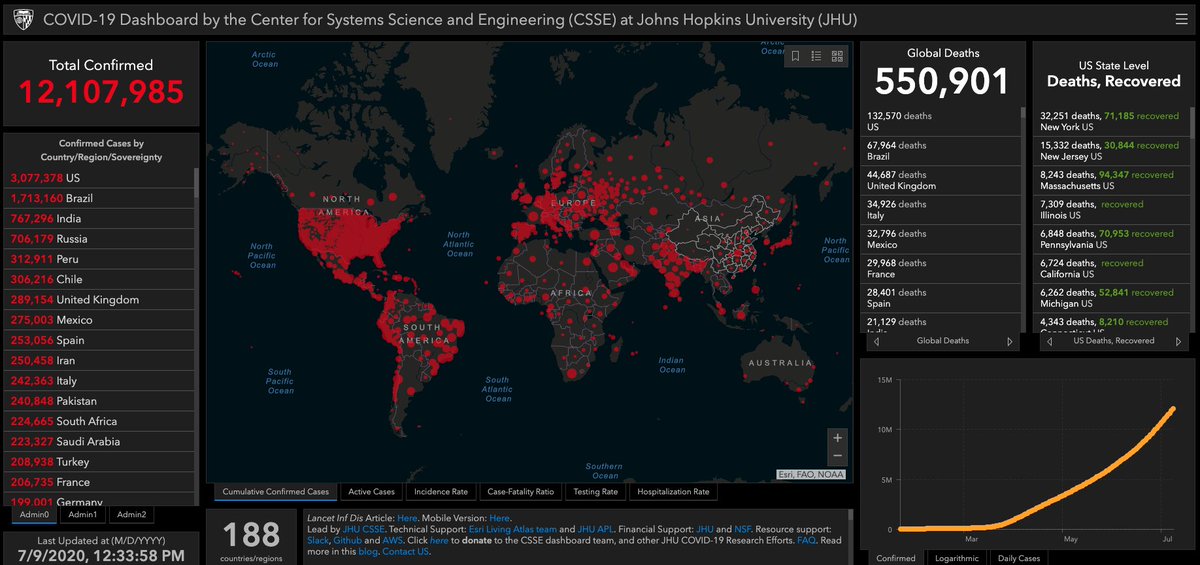1200x565 pixels.
Task: Switch to Case-Fatality Ratio map tab
Action: 520,492
